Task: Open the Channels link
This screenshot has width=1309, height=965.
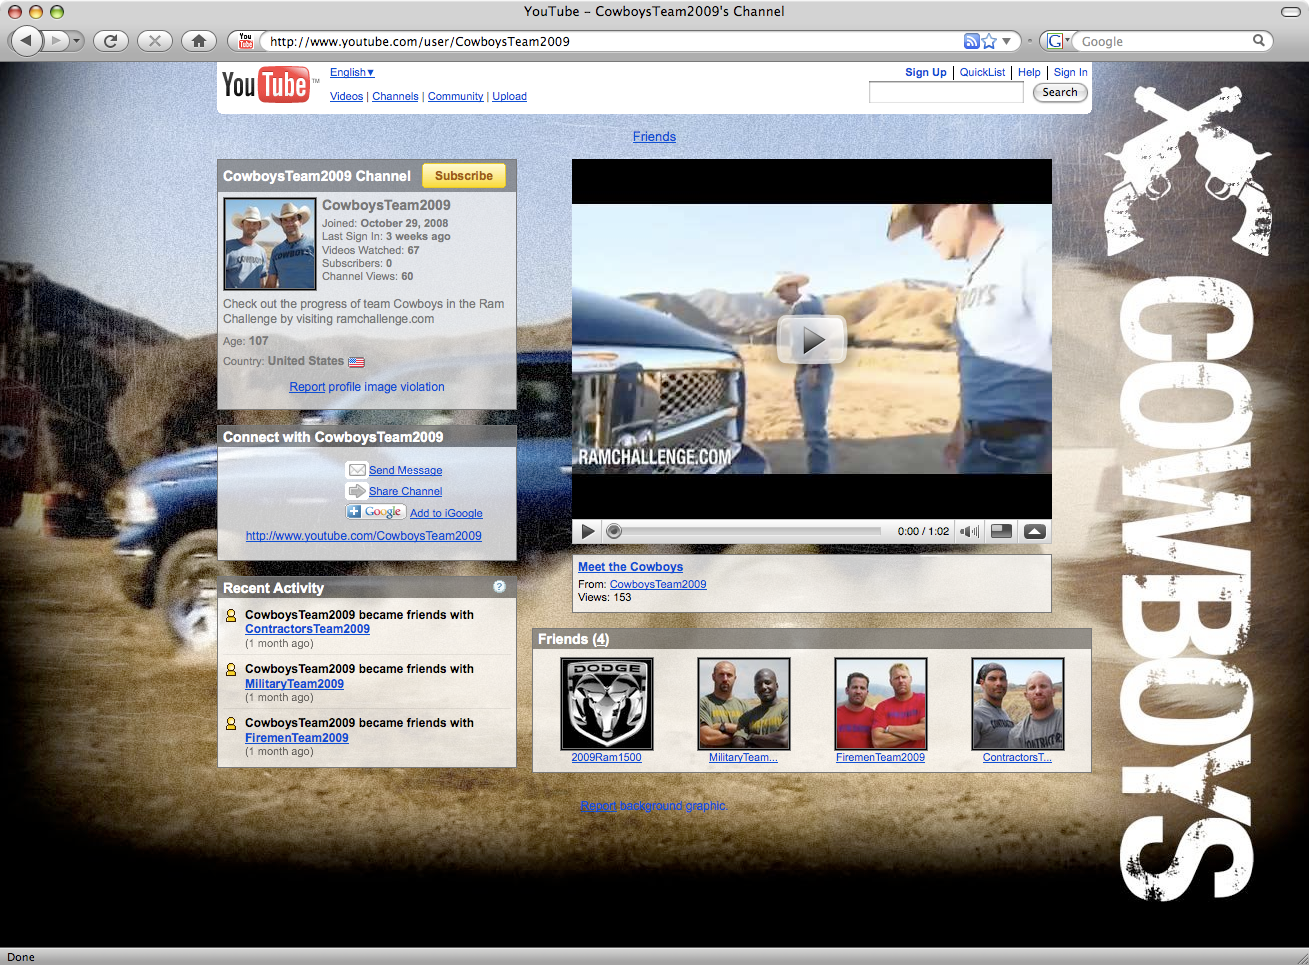Action: click(395, 96)
